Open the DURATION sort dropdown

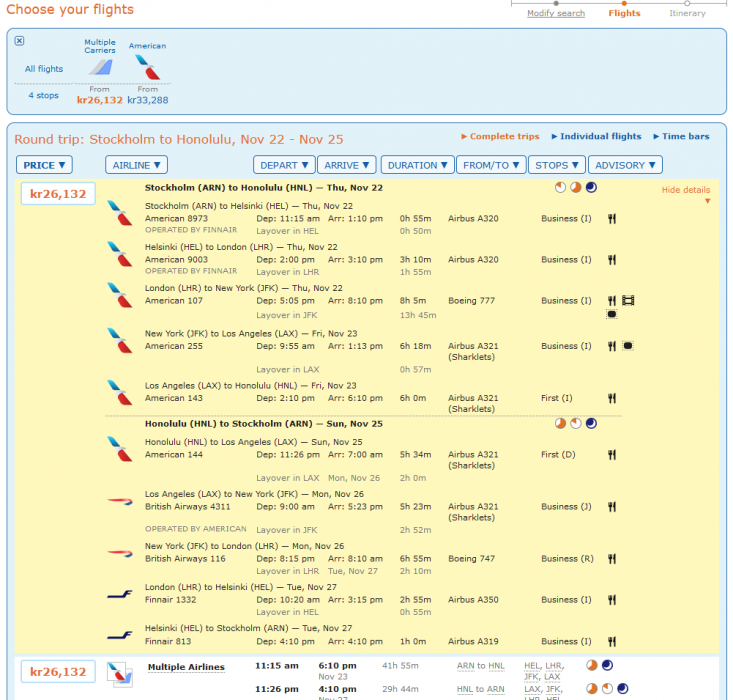click(417, 165)
